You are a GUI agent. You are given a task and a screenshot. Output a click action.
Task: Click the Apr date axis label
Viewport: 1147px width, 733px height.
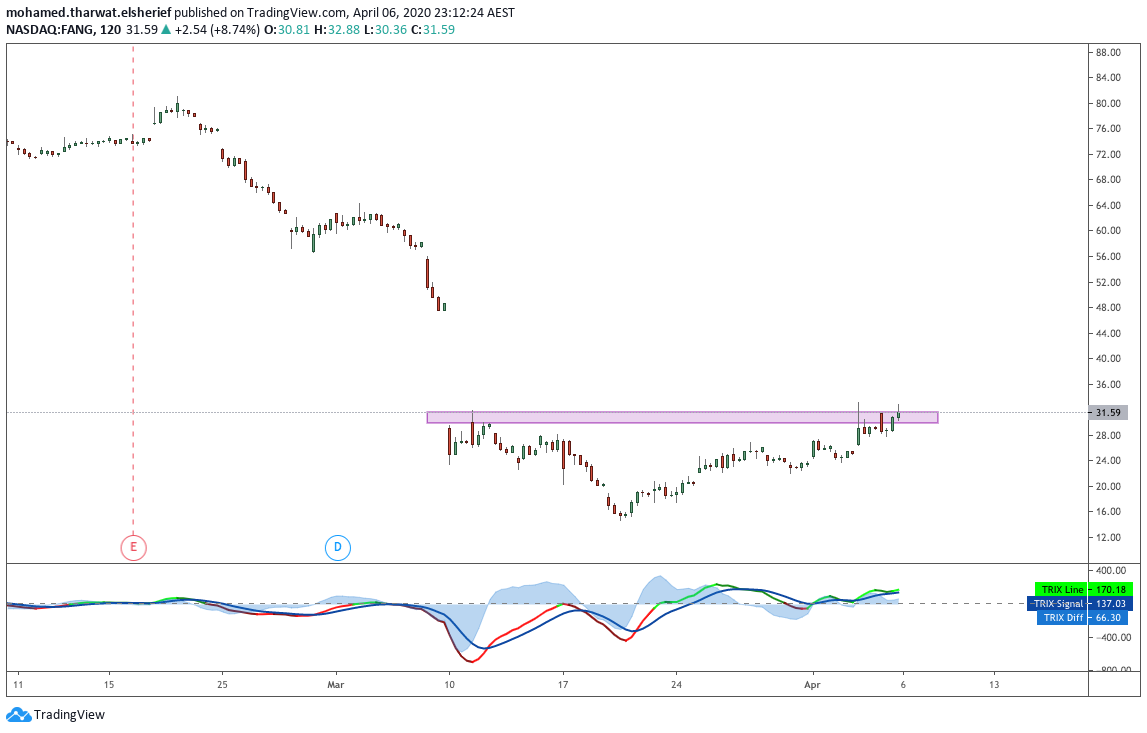(812, 685)
